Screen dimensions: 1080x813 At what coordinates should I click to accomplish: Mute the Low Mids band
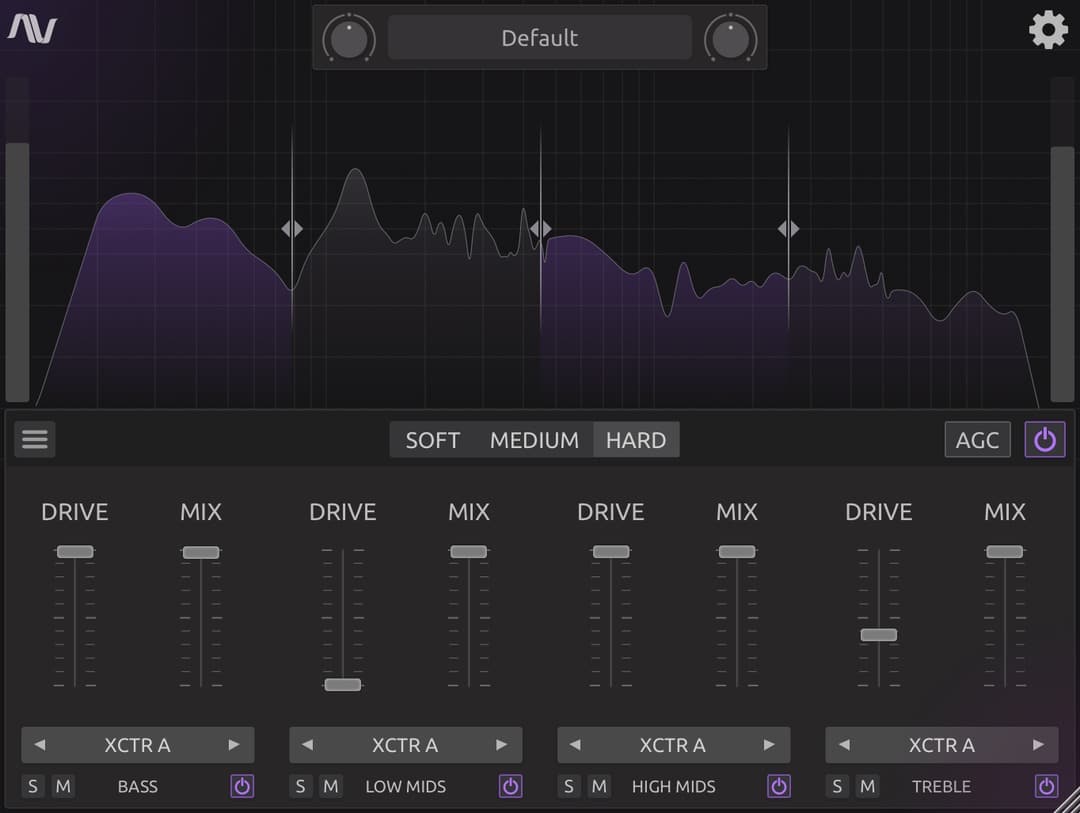331,786
